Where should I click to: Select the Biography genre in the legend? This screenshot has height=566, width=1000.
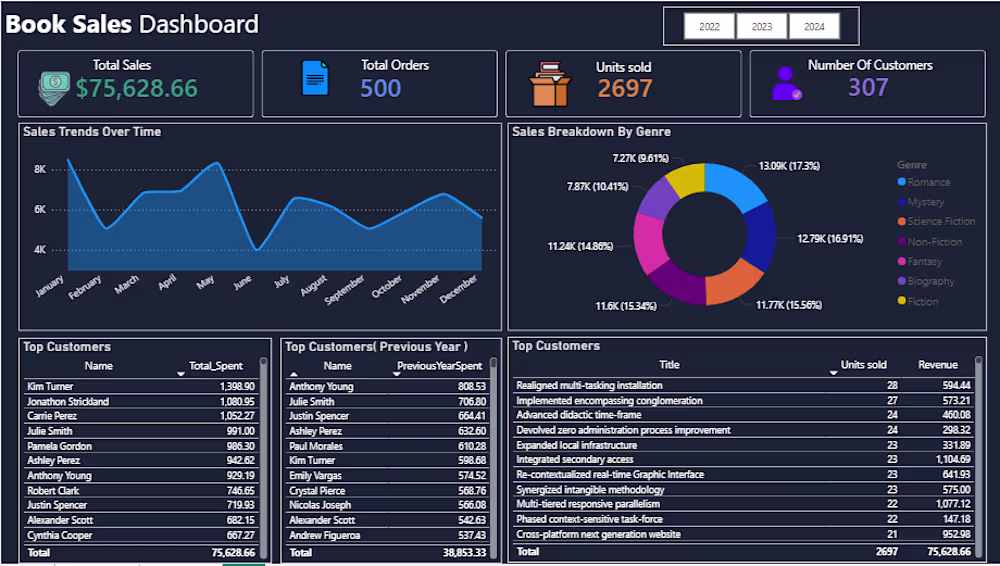click(926, 281)
